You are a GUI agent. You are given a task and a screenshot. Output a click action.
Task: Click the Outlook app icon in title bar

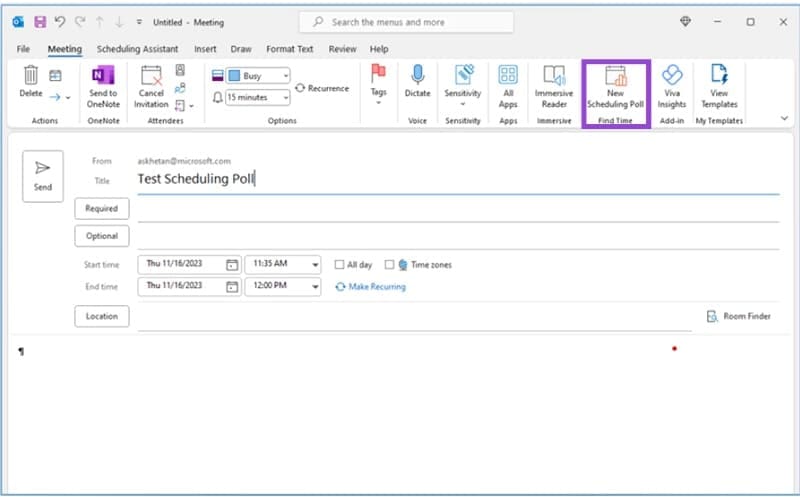[18, 22]
